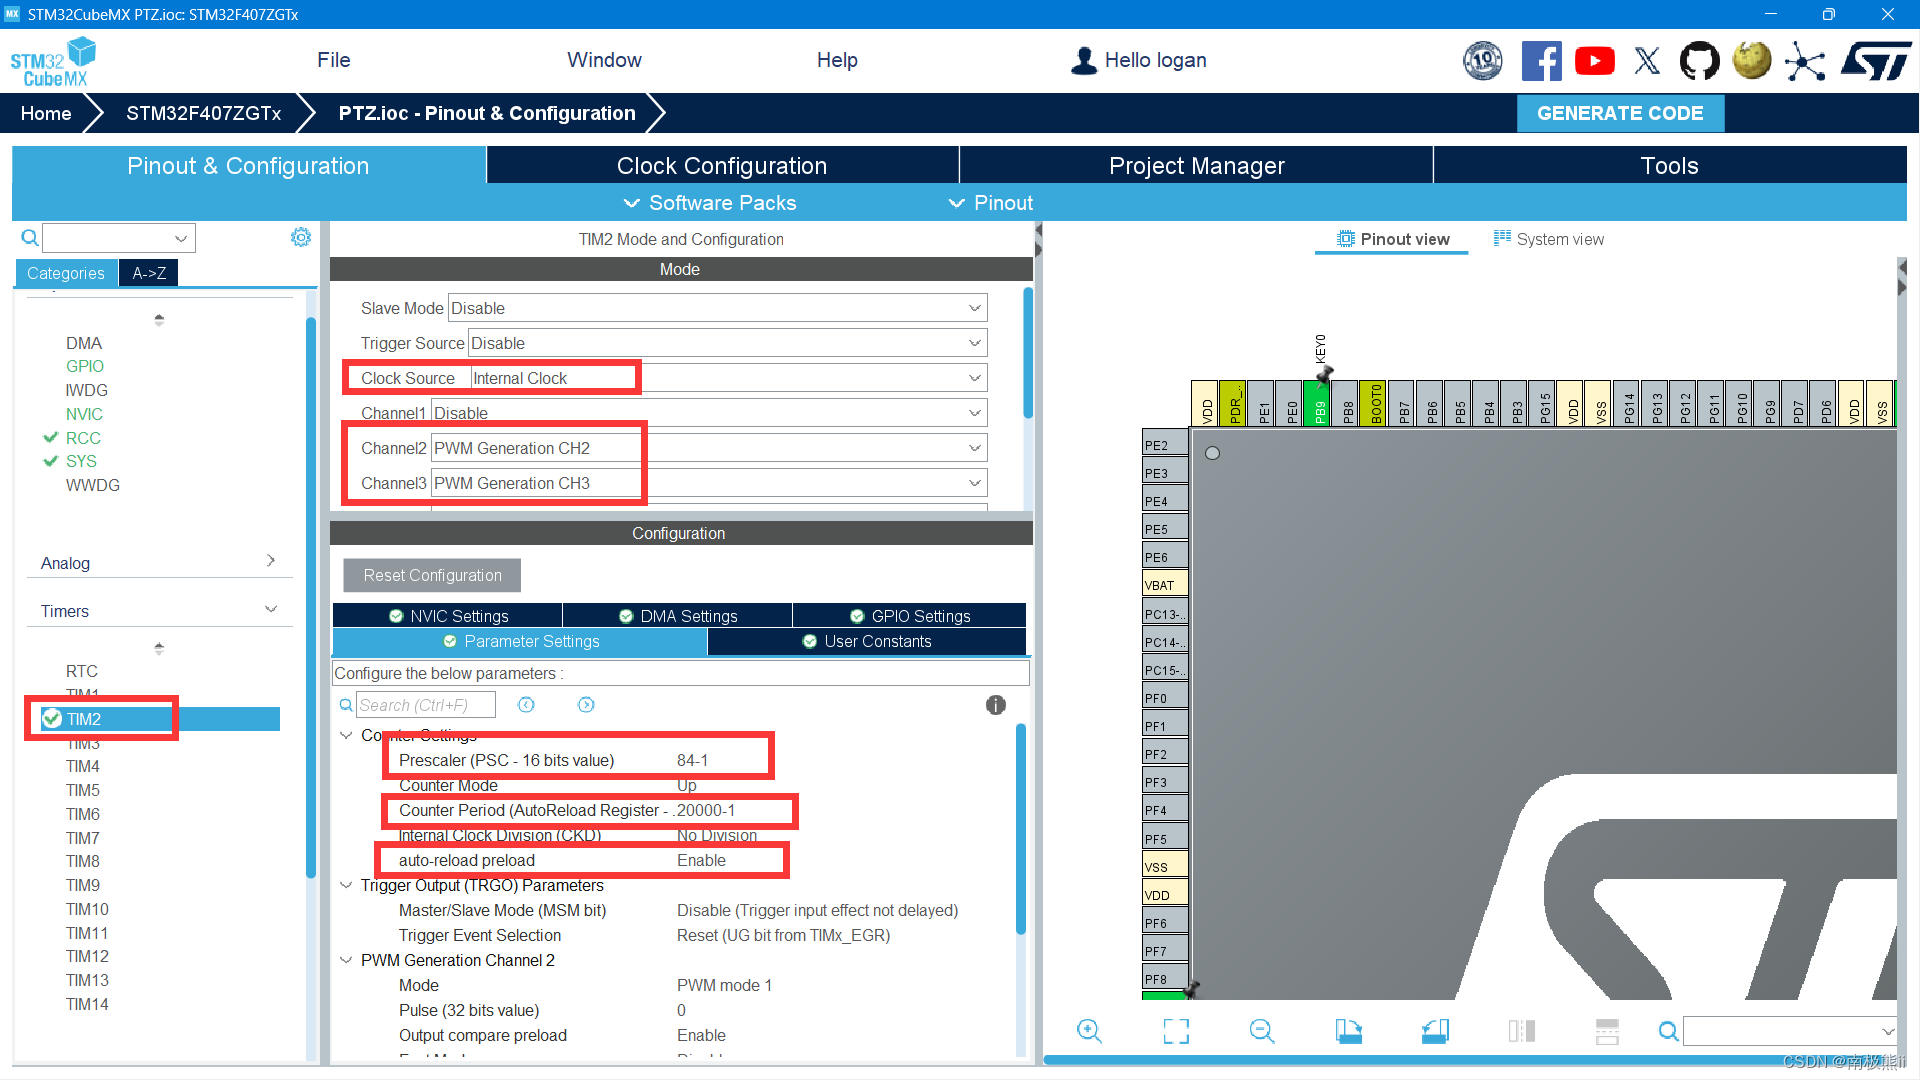Select RCC in the peripheral list
1920x1080 pixels.
83,438
